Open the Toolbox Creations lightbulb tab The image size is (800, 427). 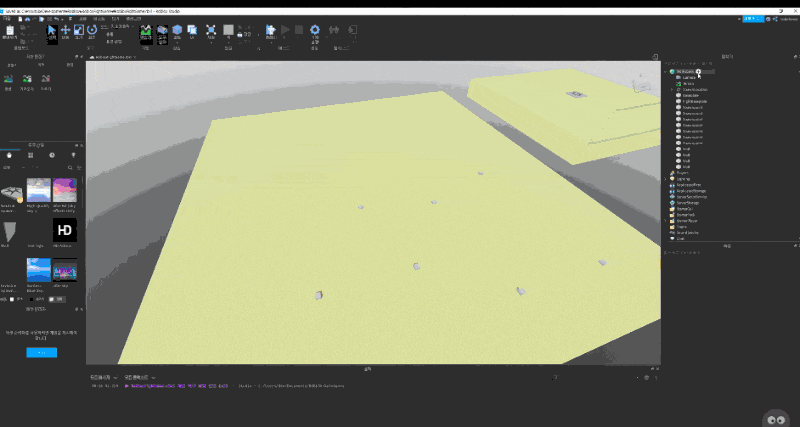coord(73,155)
